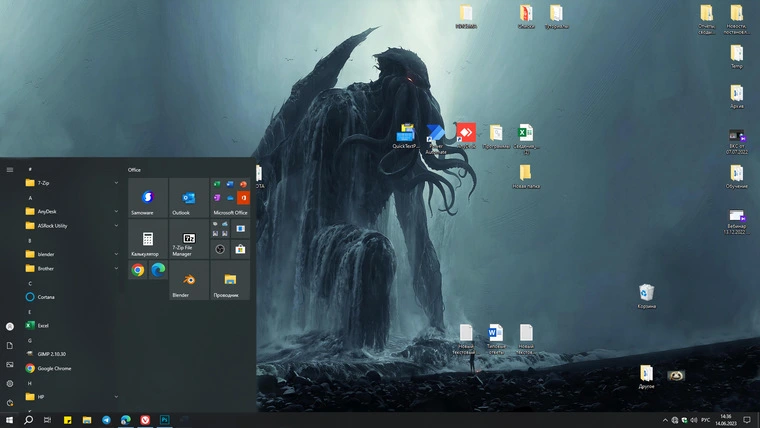Image resolution: width=760 pixels, height=428 pixels.
Task: Open the Microsoft Office tile group
Action: click(x=230, y=198)
